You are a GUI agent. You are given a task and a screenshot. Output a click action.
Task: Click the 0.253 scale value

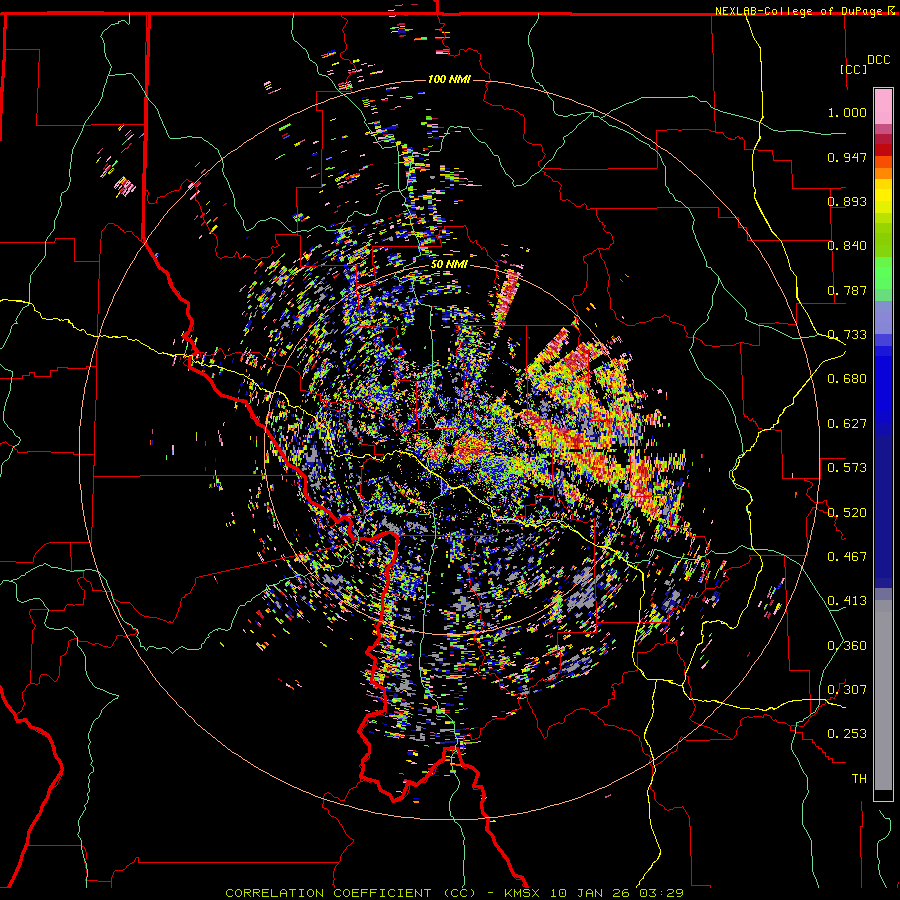tap(847, 734)
